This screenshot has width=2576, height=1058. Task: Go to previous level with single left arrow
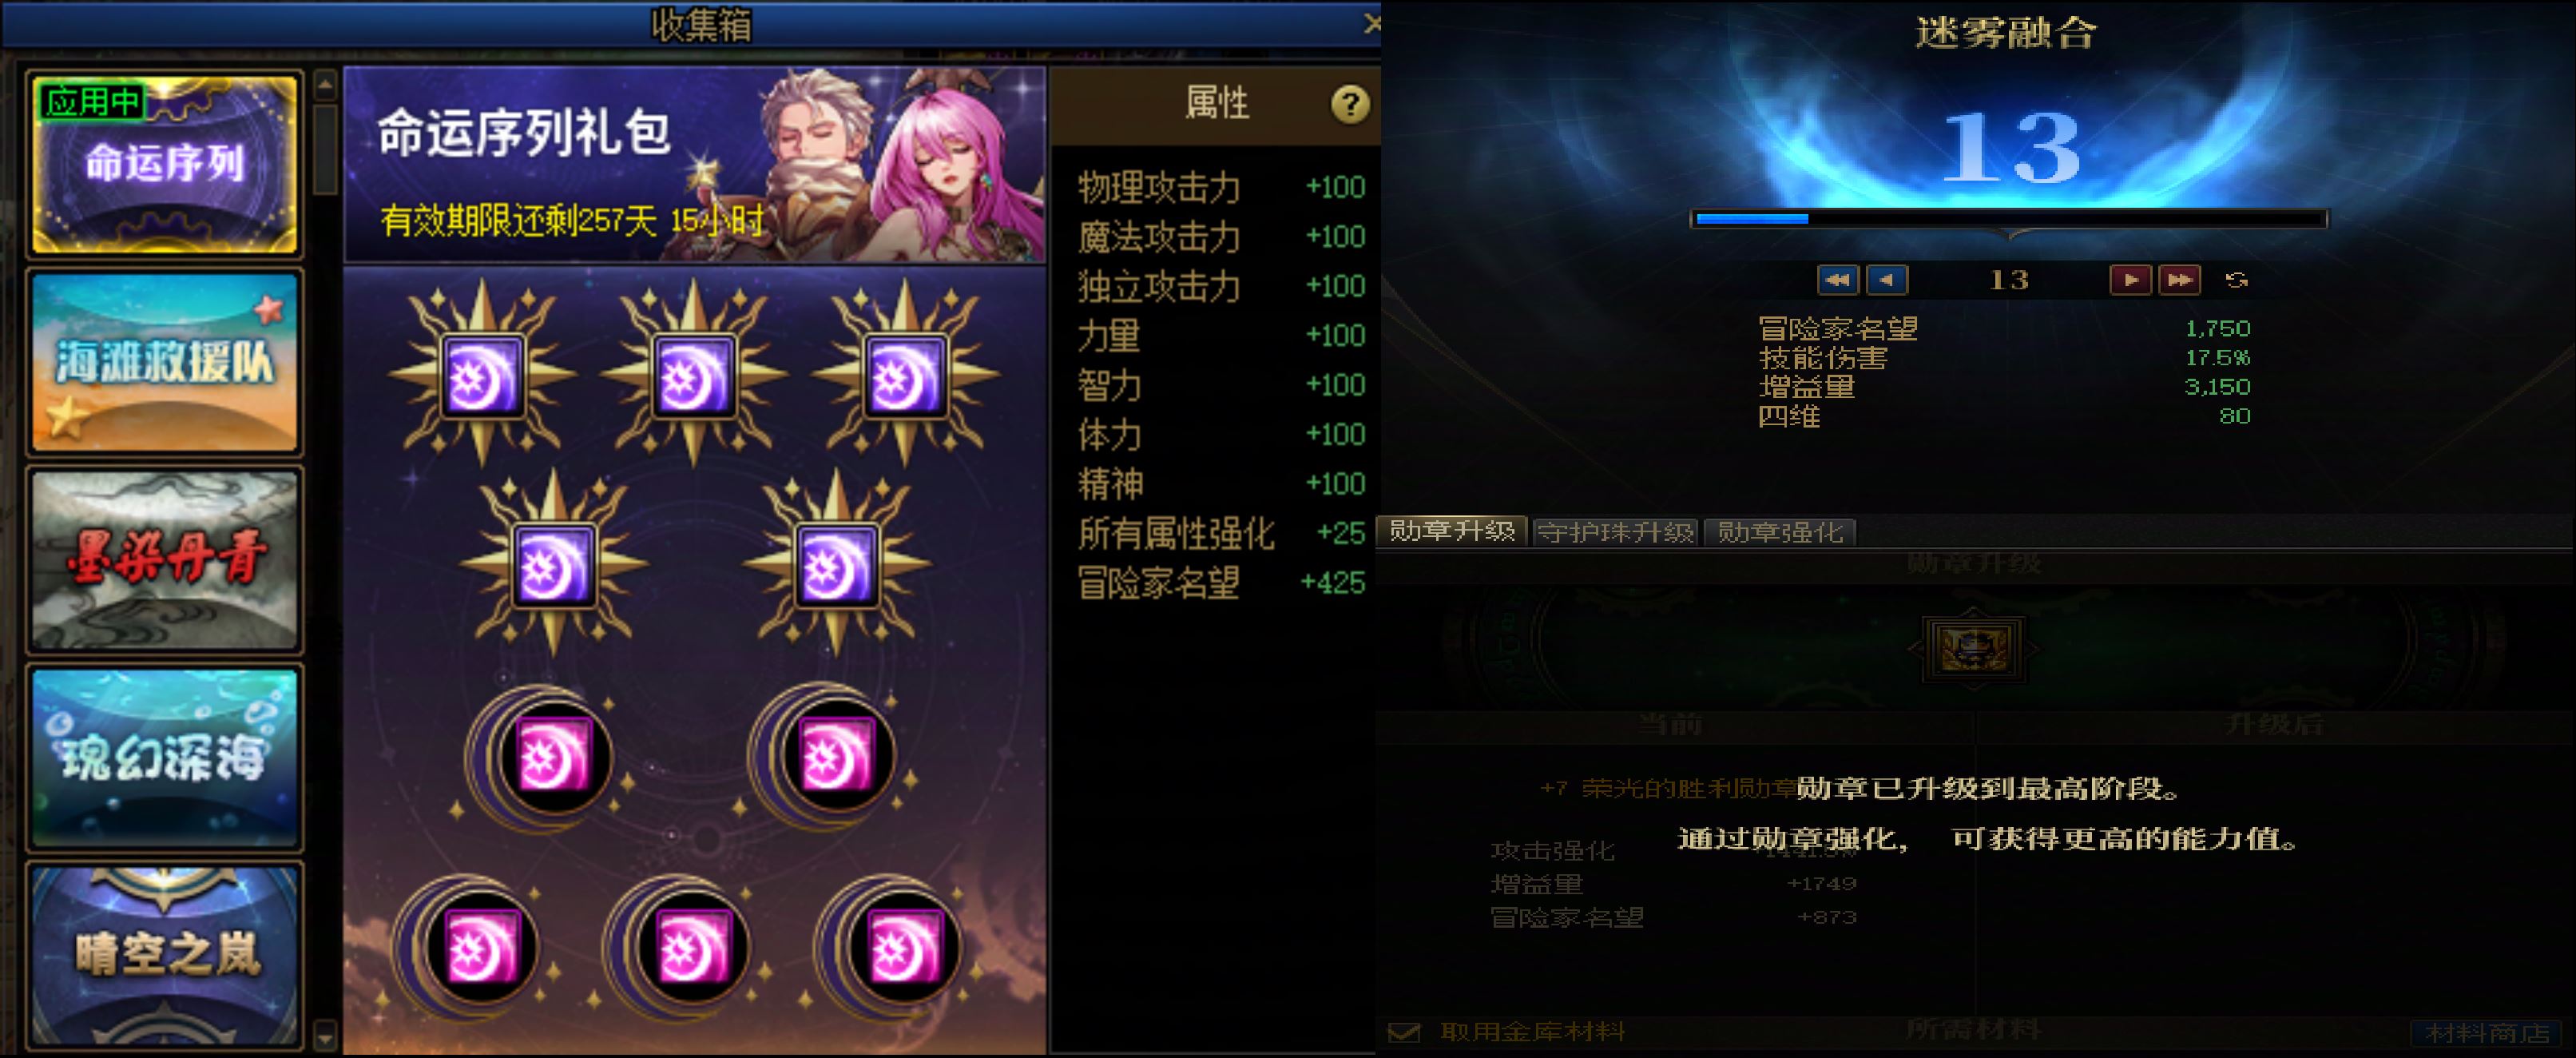pyautogui.click(x=1887, y=280)
